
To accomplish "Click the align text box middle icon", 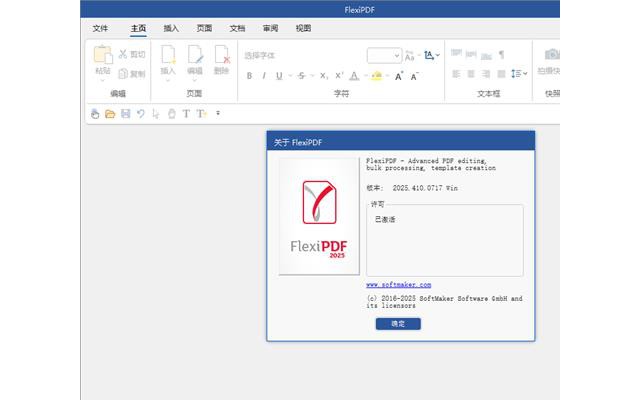I will tap(471, 54).
